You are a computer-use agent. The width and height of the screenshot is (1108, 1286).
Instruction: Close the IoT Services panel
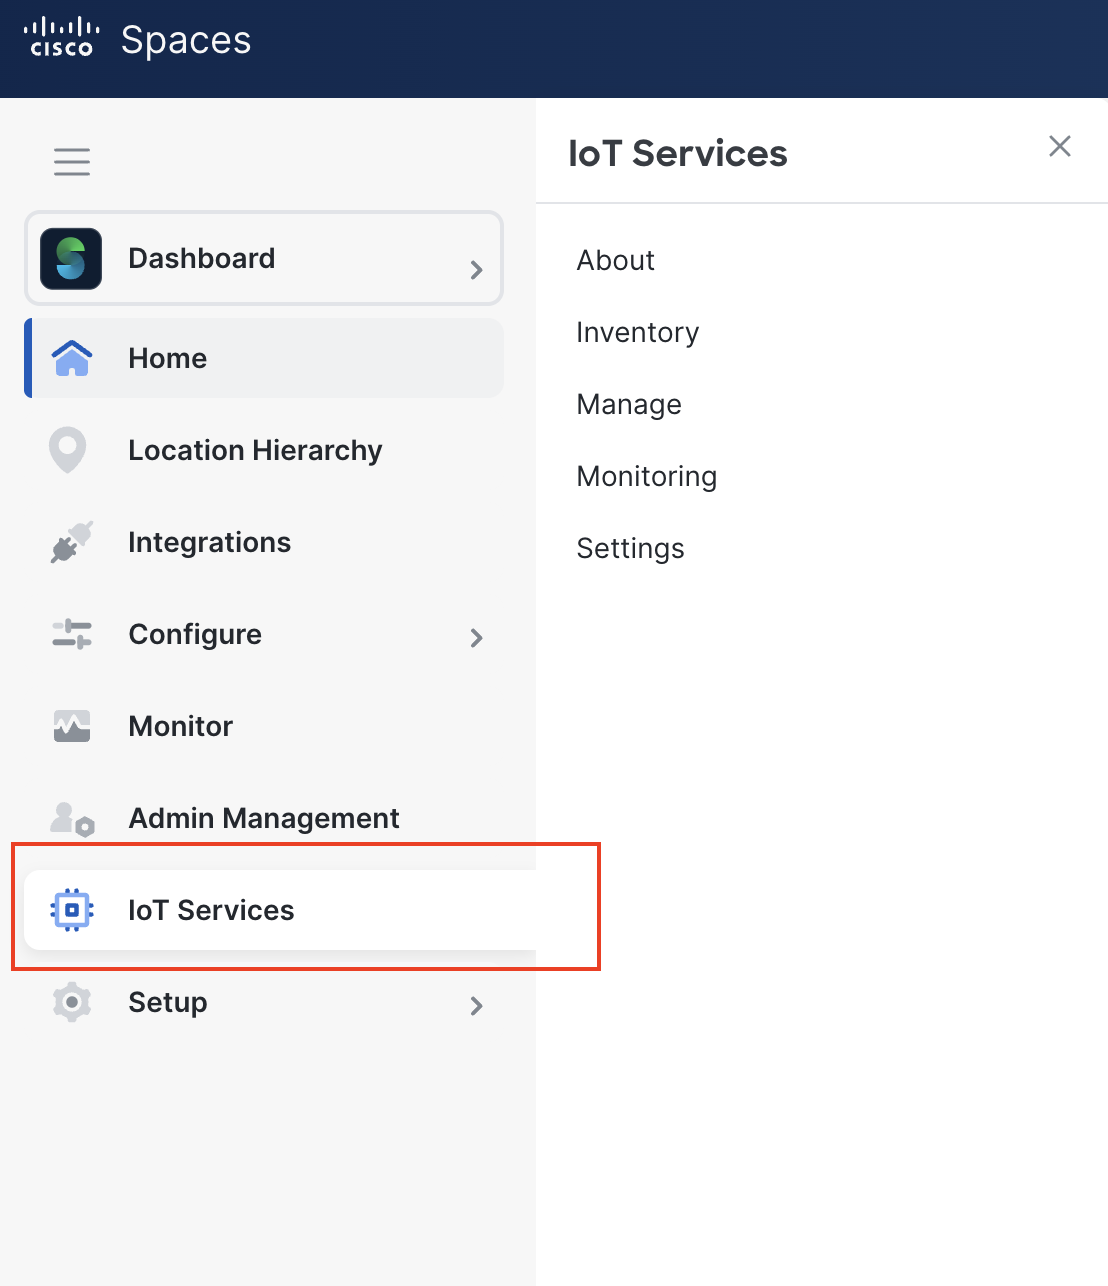pyautogui.click(x=1059, y=147)
